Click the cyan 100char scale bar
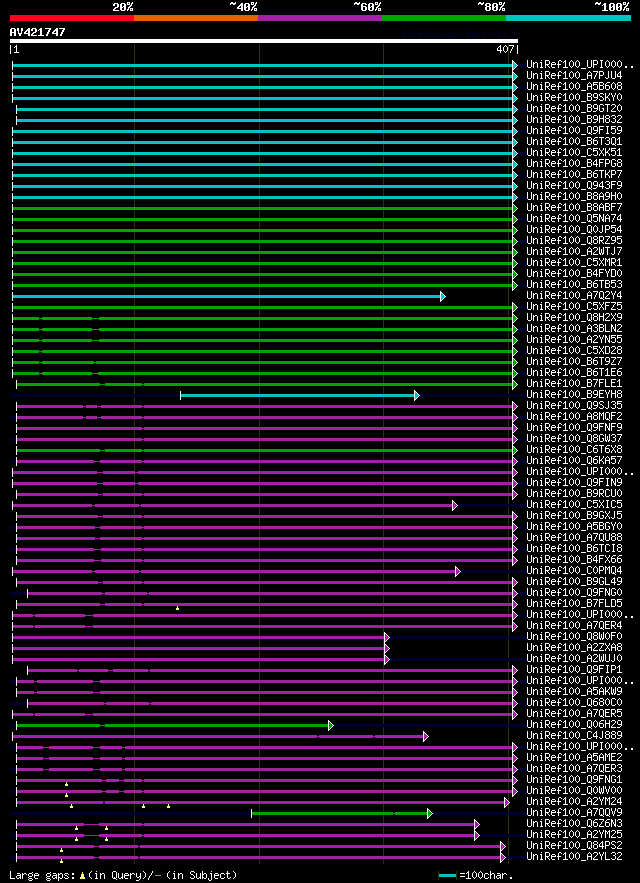The width and height of the screenshot is (640, 883). 447,876
